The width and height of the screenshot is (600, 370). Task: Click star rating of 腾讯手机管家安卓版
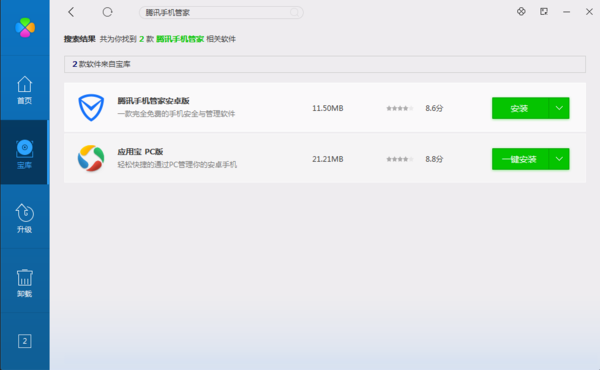click(400, 108)
